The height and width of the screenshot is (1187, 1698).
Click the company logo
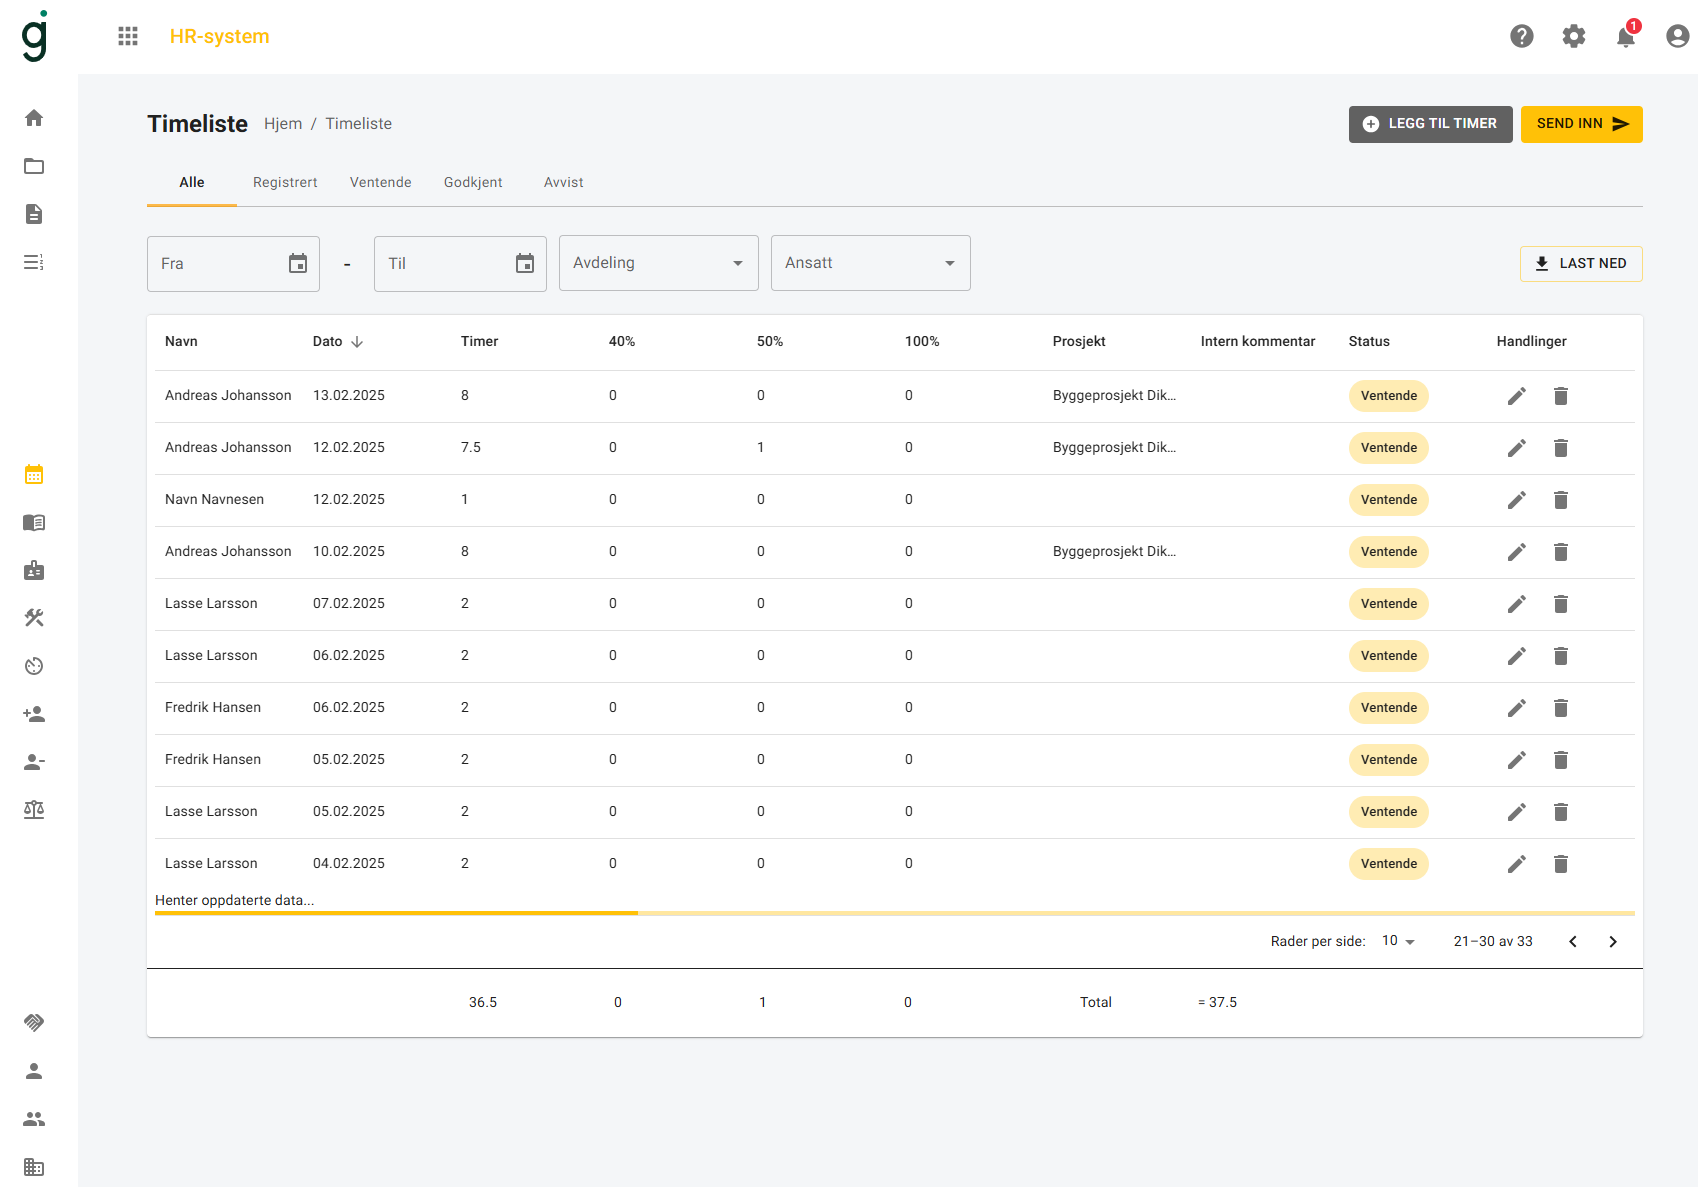(x=35, y=36)
